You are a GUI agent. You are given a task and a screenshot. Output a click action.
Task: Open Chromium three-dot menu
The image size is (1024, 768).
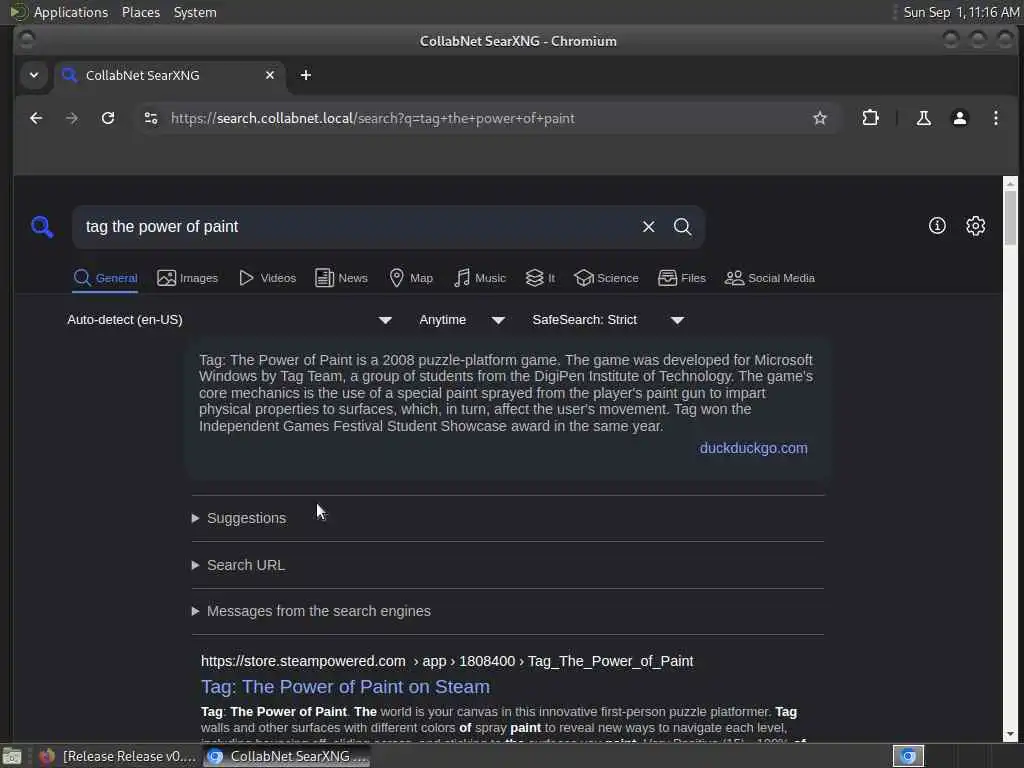coord(995,118)
